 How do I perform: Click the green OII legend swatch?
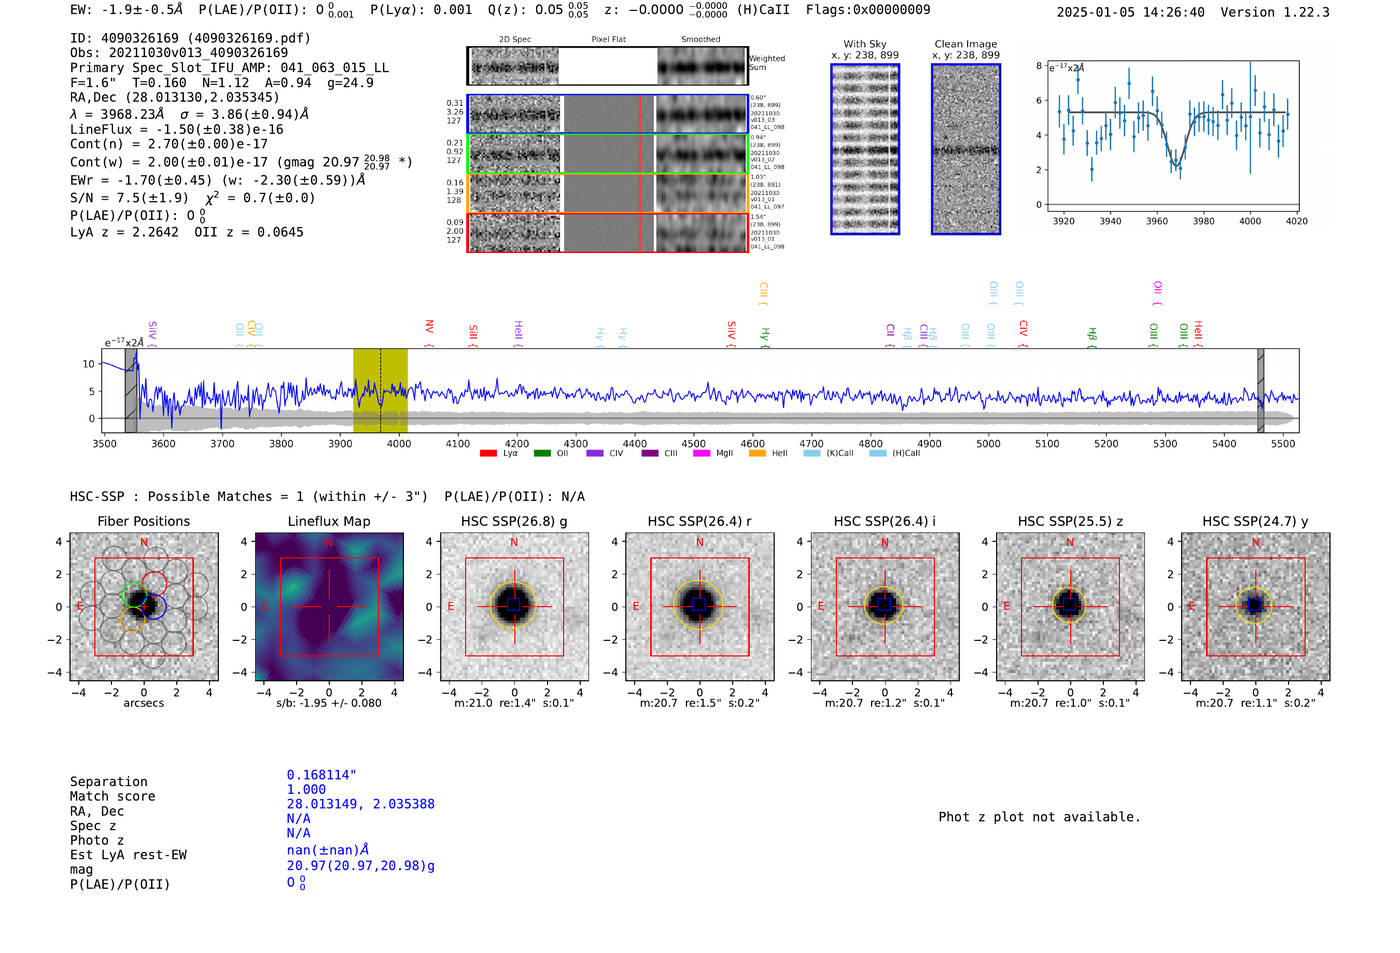(x=542, y=454)
